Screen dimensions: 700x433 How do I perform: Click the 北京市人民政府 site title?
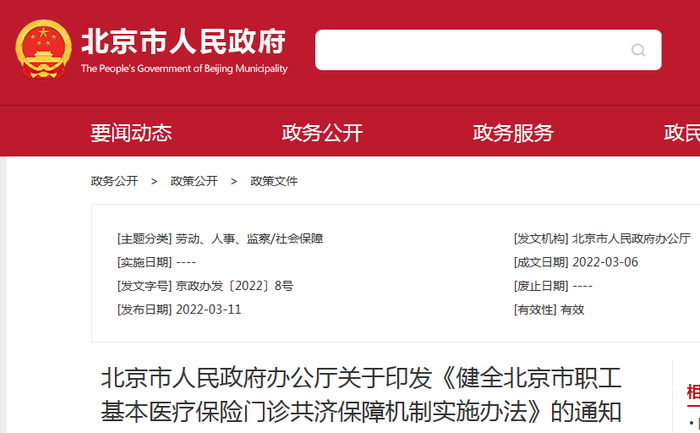[x=183, y=42]
